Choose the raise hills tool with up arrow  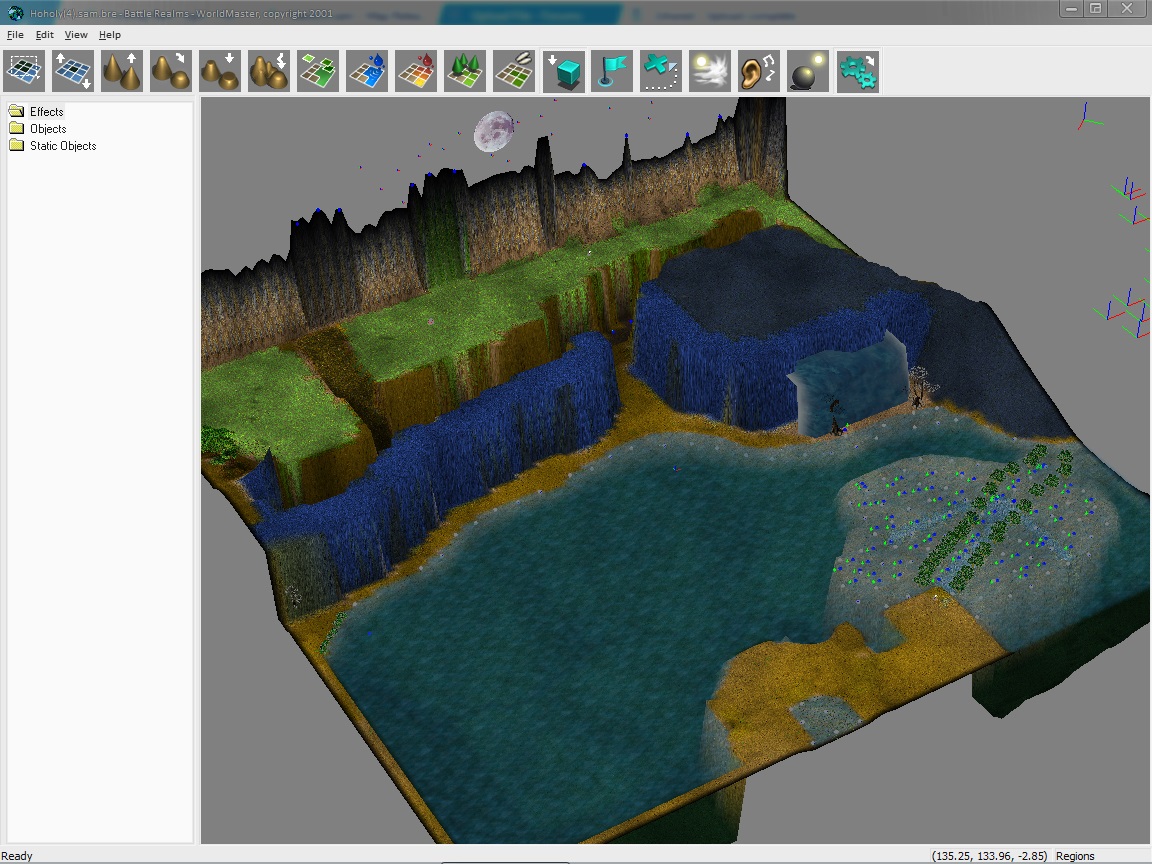point(122,72)
